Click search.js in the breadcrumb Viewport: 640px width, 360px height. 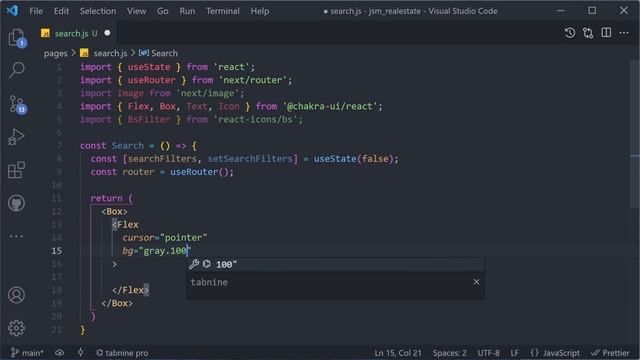(110, 53)
